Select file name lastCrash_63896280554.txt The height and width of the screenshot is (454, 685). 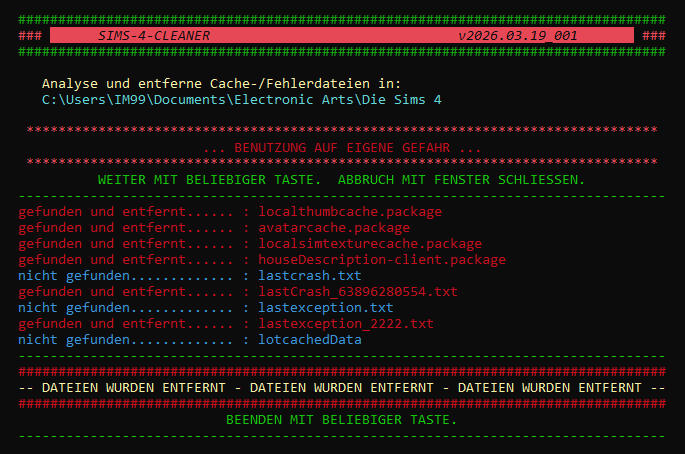(x=358, y=291)
